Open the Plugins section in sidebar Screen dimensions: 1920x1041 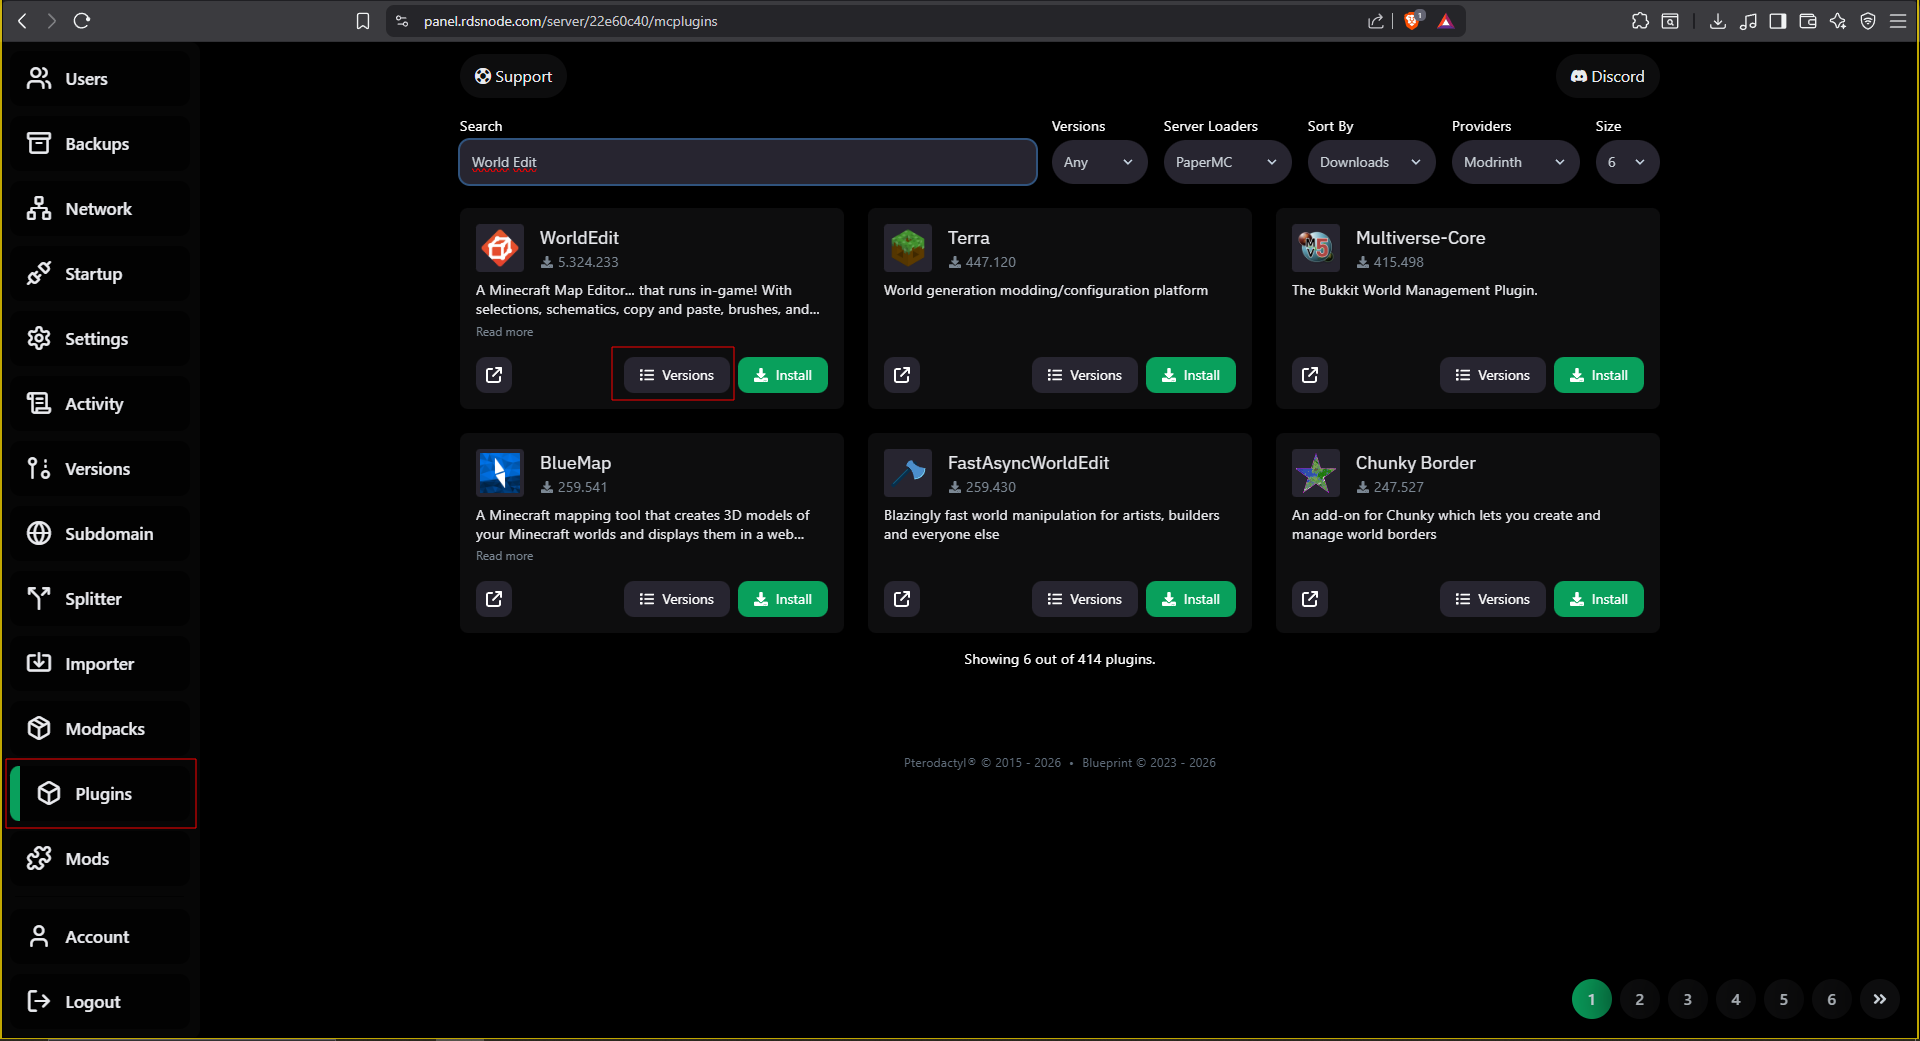[x=100, y=793]
